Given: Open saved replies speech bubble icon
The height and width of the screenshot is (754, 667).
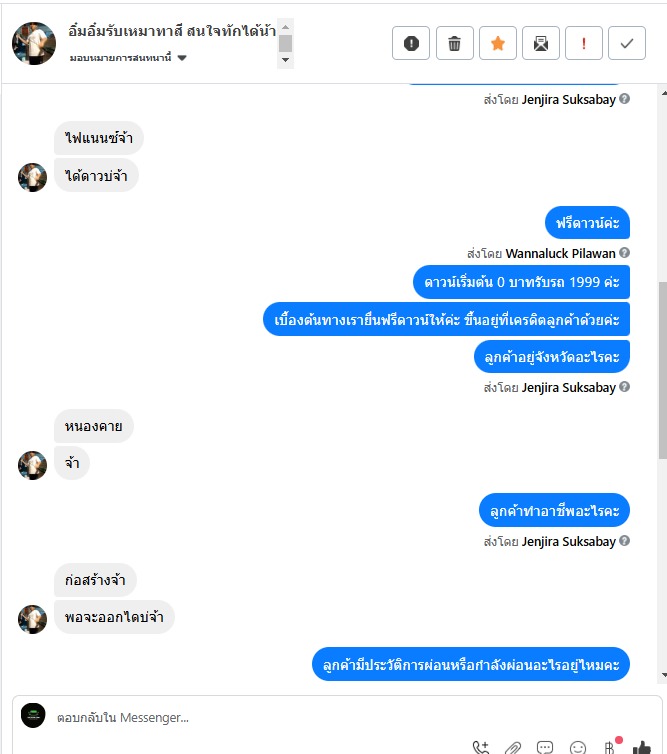Looking at the screenshot, I should 545,747.
